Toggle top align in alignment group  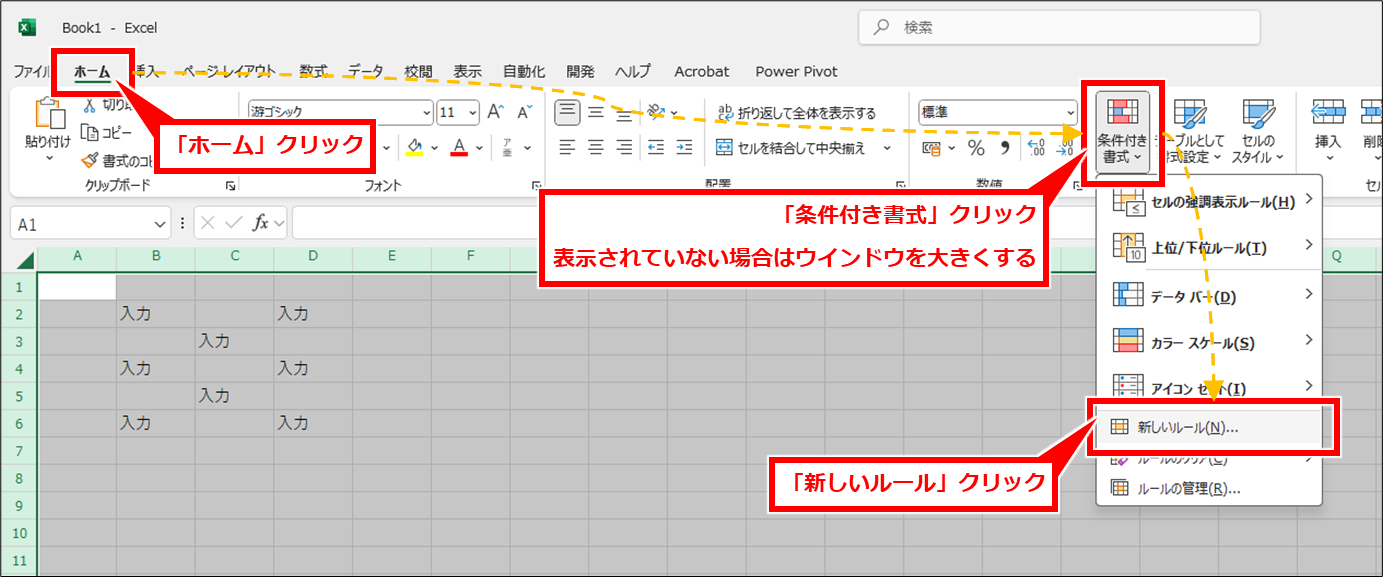pyautogui.click(x=567, y=112)
